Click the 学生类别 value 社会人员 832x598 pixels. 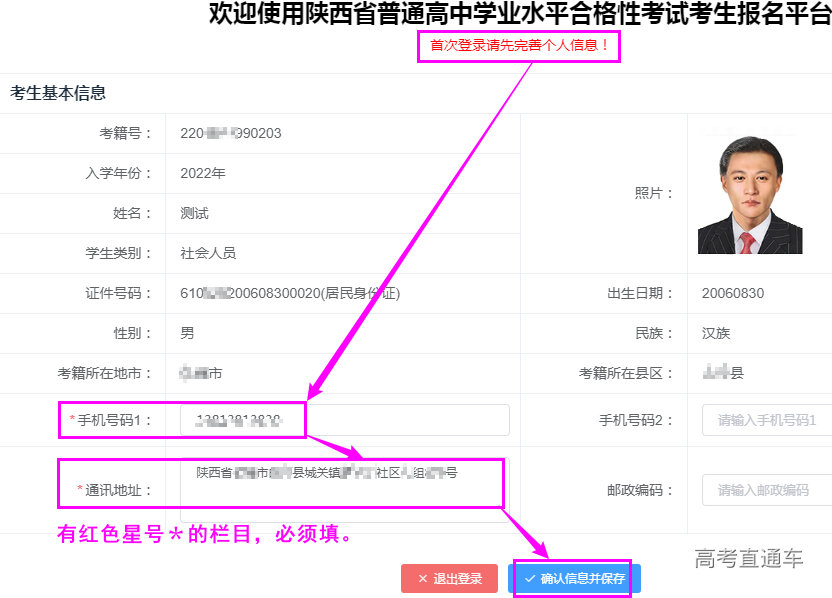point(208,253)
